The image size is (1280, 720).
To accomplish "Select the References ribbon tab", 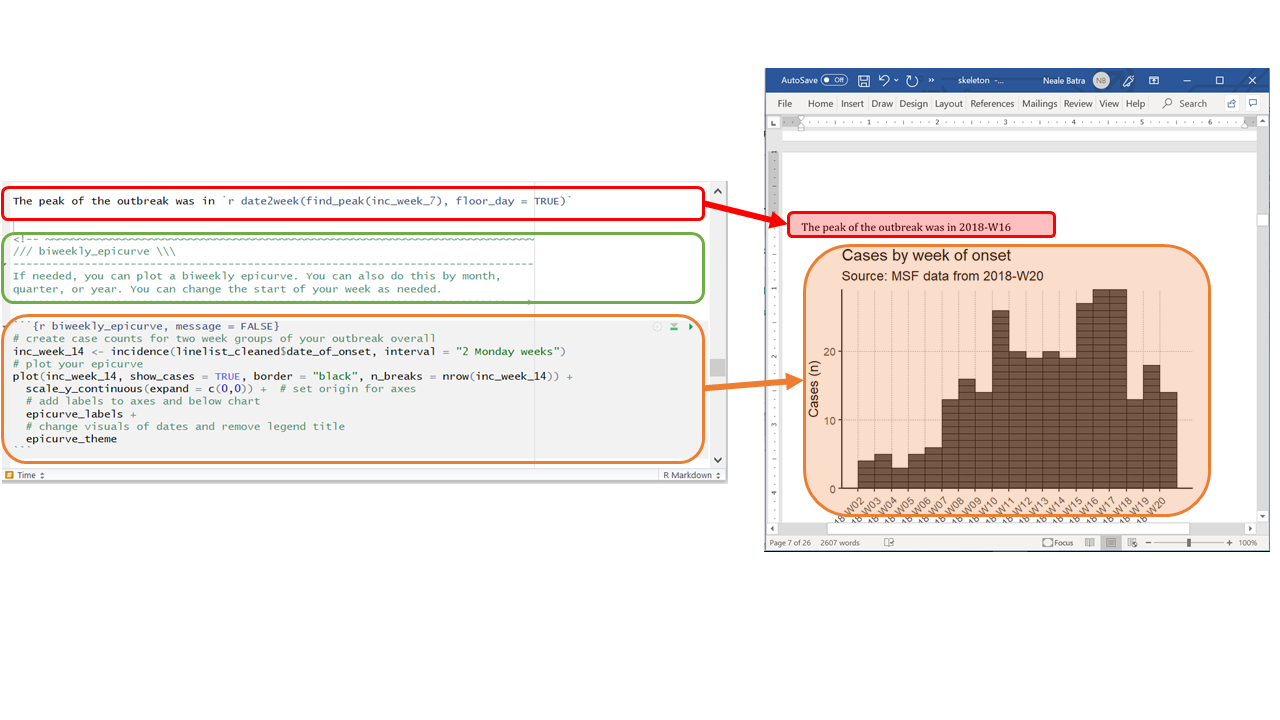I will (992, 103).
